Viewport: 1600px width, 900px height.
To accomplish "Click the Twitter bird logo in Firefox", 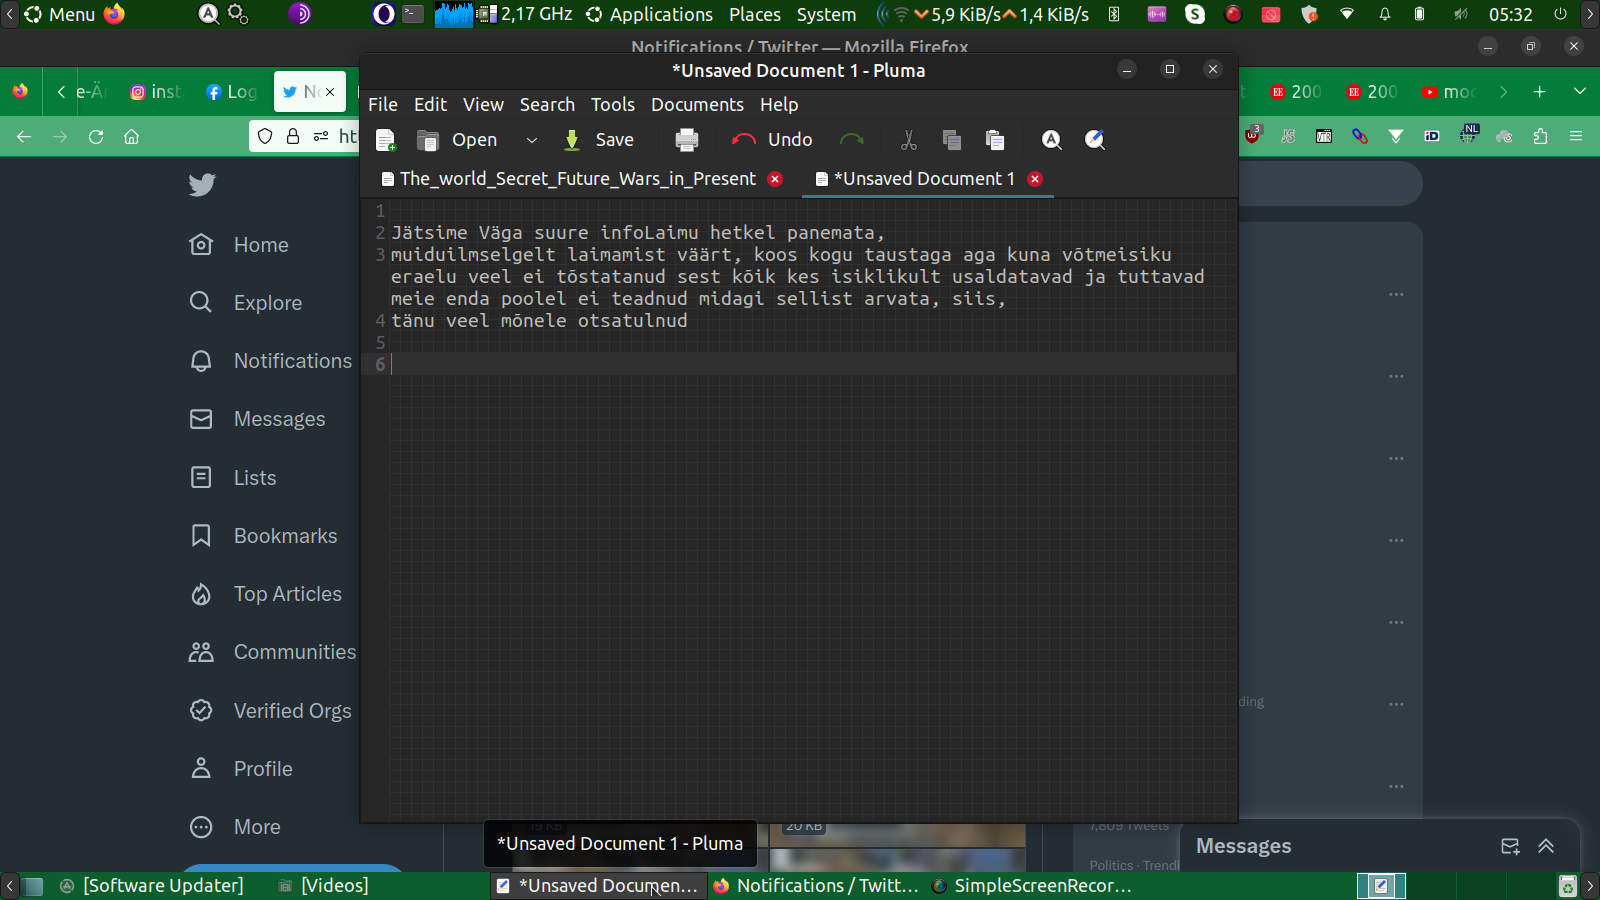I will pos(202,185).
